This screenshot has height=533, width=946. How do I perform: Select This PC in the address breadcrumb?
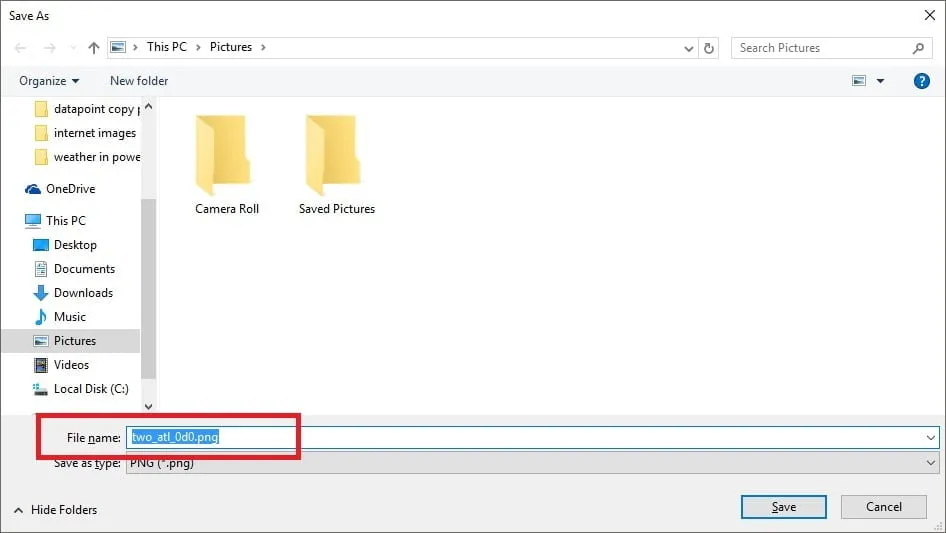167,47
